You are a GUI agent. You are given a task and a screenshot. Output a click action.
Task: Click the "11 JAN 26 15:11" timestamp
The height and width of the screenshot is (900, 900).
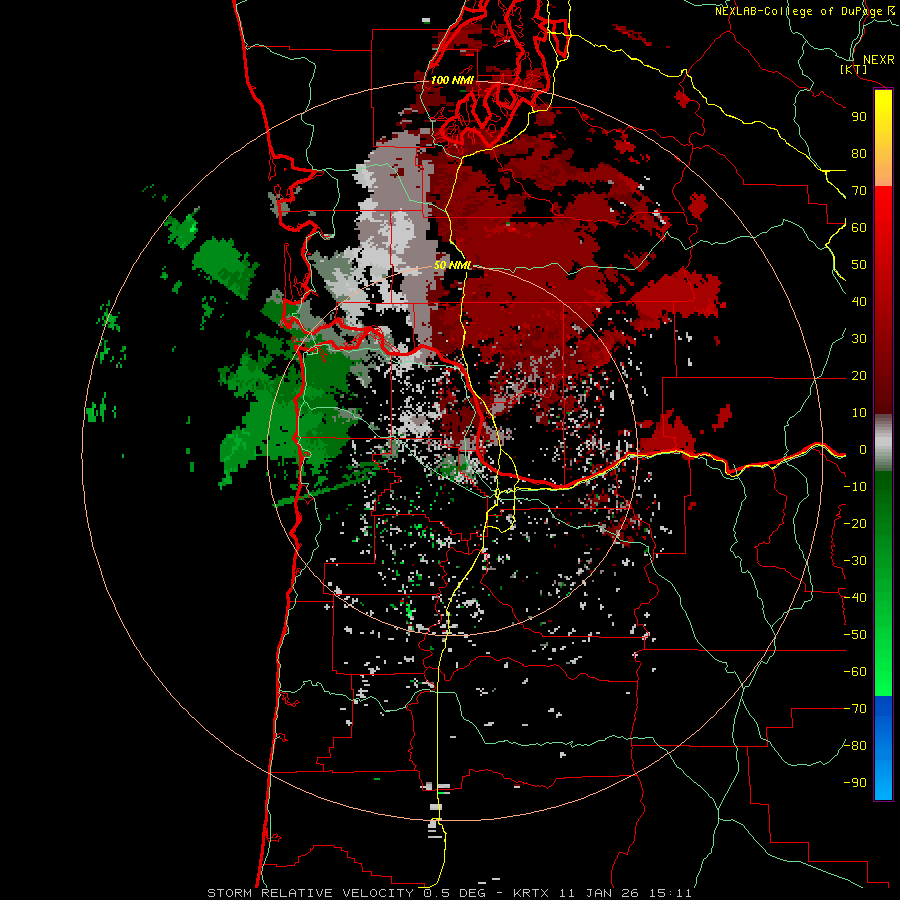pos(625,893)
